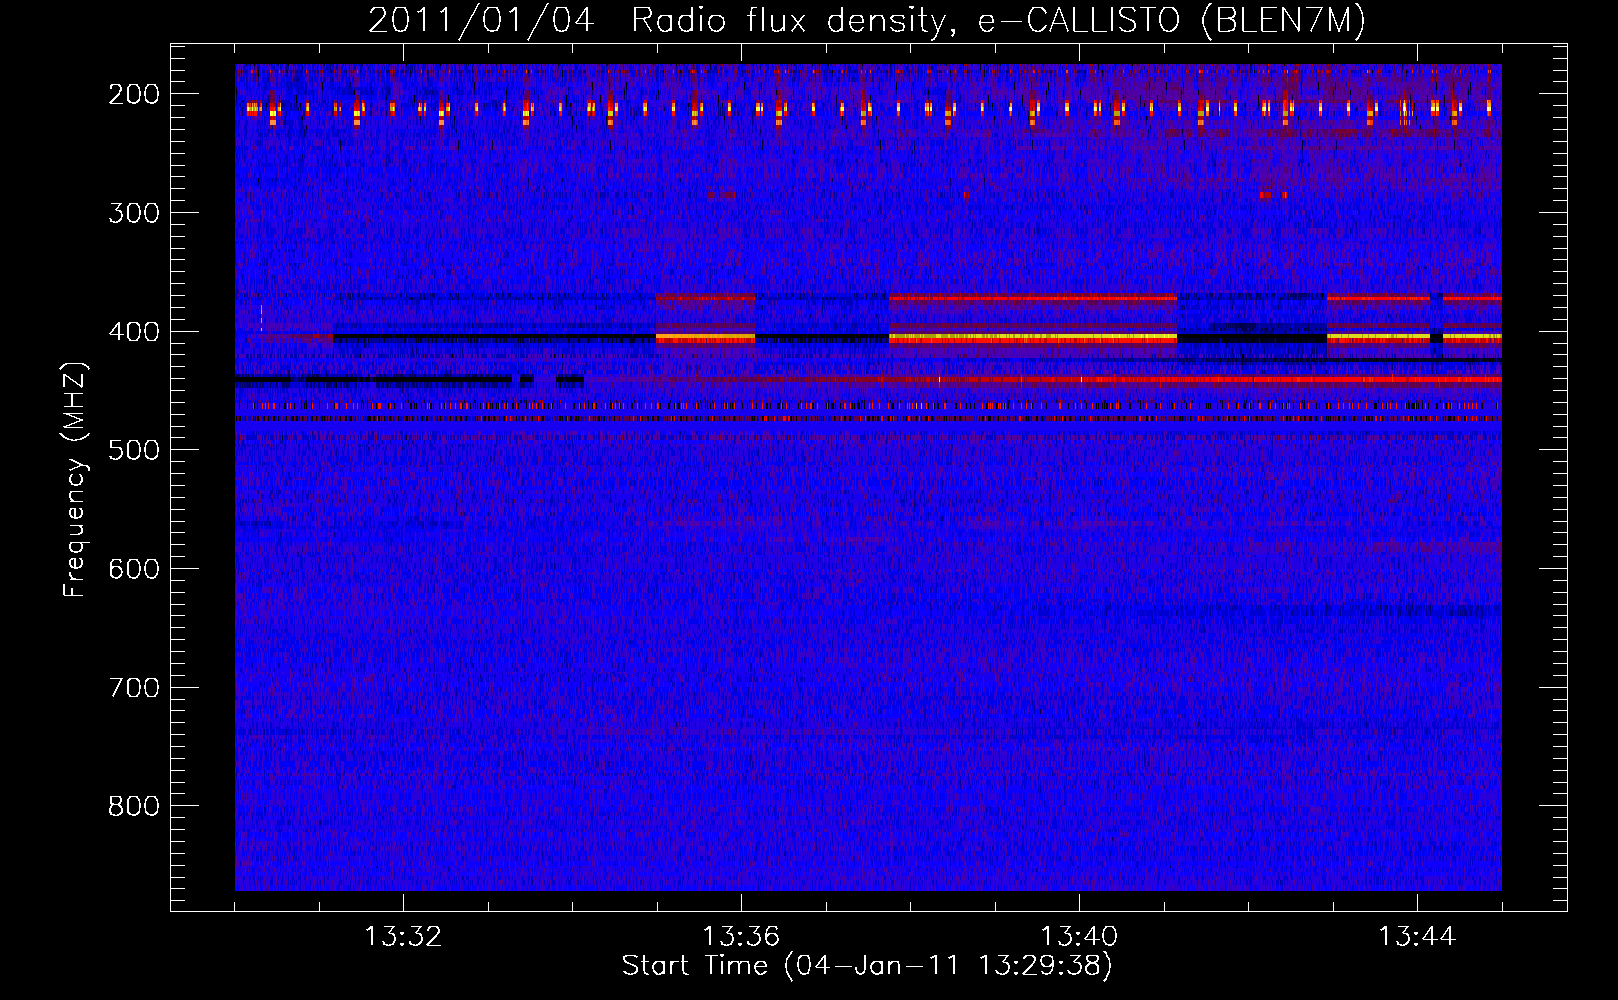The height and width of the screenshot is (1000, 1618).
Task: Click the '400' frequency tick label
Action: point(134,332)
